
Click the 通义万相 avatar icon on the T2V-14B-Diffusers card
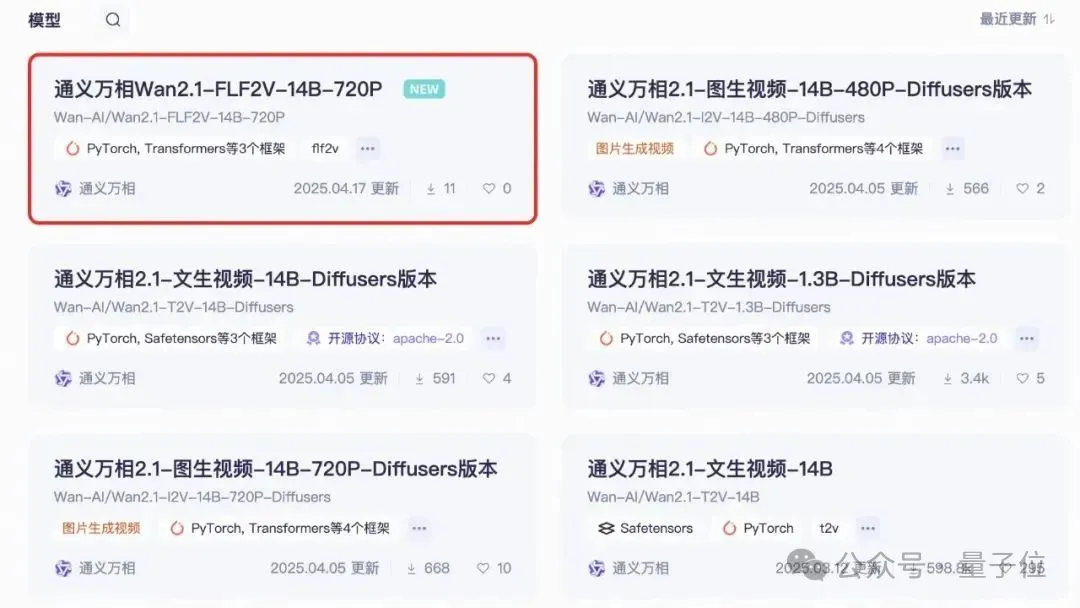tap(63, 379)
